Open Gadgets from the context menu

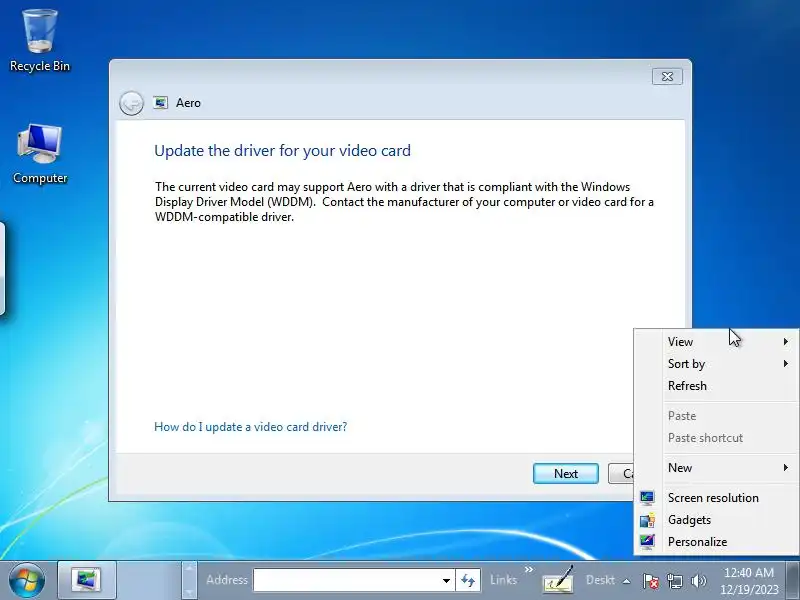pyautogui.click(x=716, y=520)
